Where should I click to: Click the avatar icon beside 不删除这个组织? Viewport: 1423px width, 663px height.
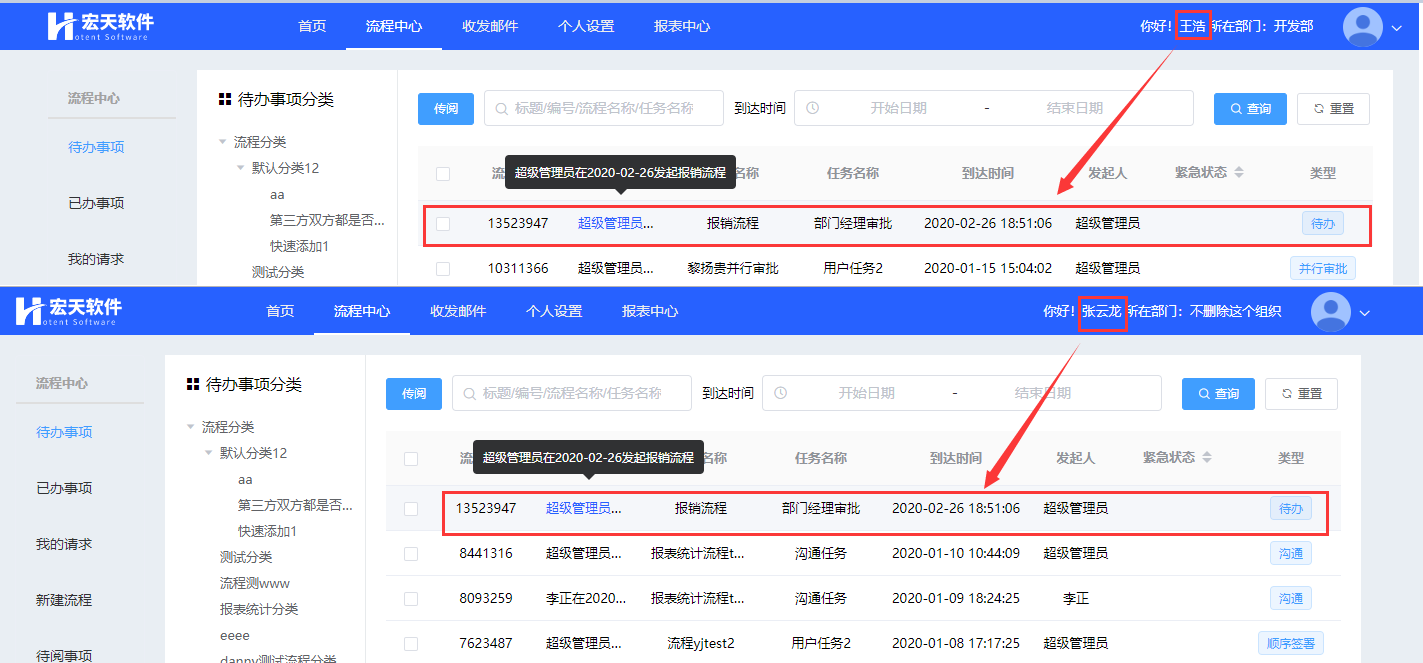pyautogui.click(x=1330, y=312)
